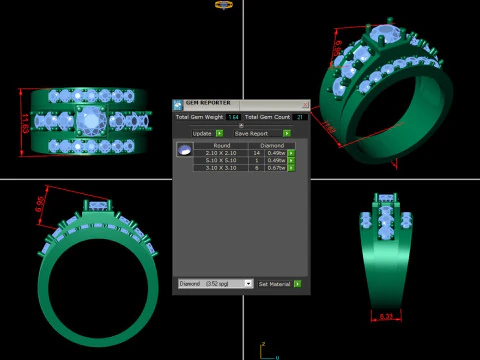Image resolution: width=480 pixels, height=360 pixels.
Task: Click the Update button label
Action: [x=202, y=133]
